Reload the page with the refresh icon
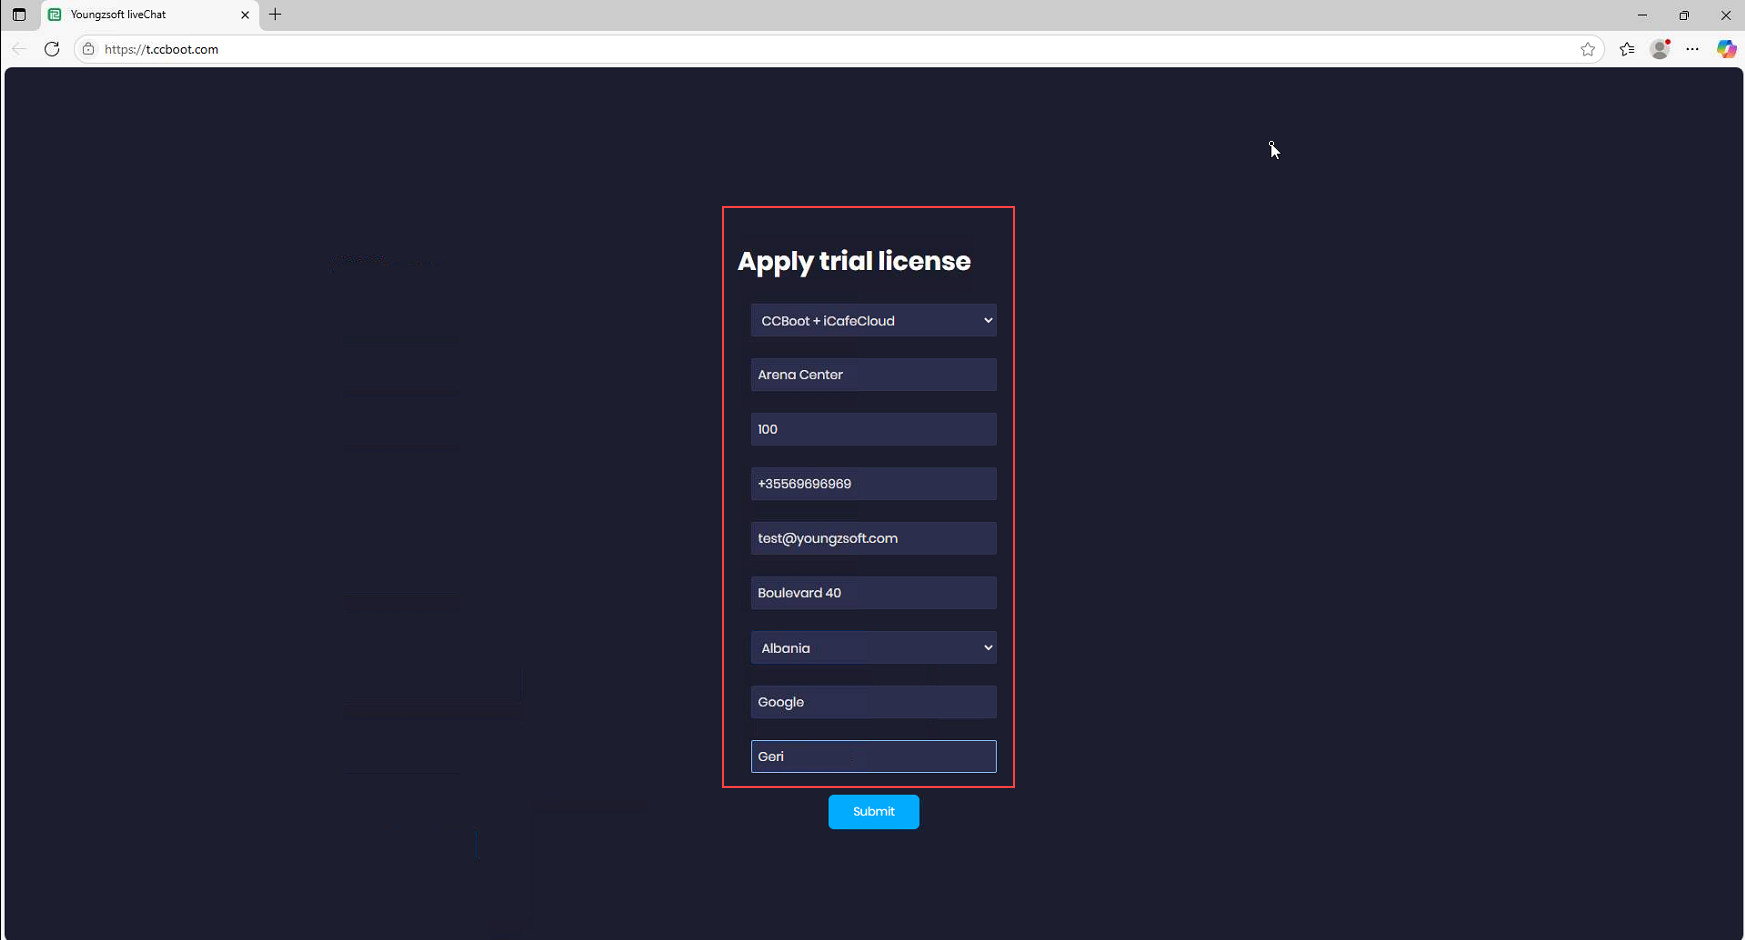This screenshot has height=940, width=1745. 52,49
